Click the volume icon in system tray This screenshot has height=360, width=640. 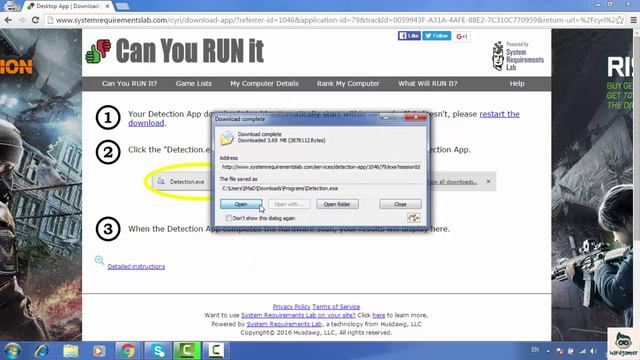click(x=593, y=351)
